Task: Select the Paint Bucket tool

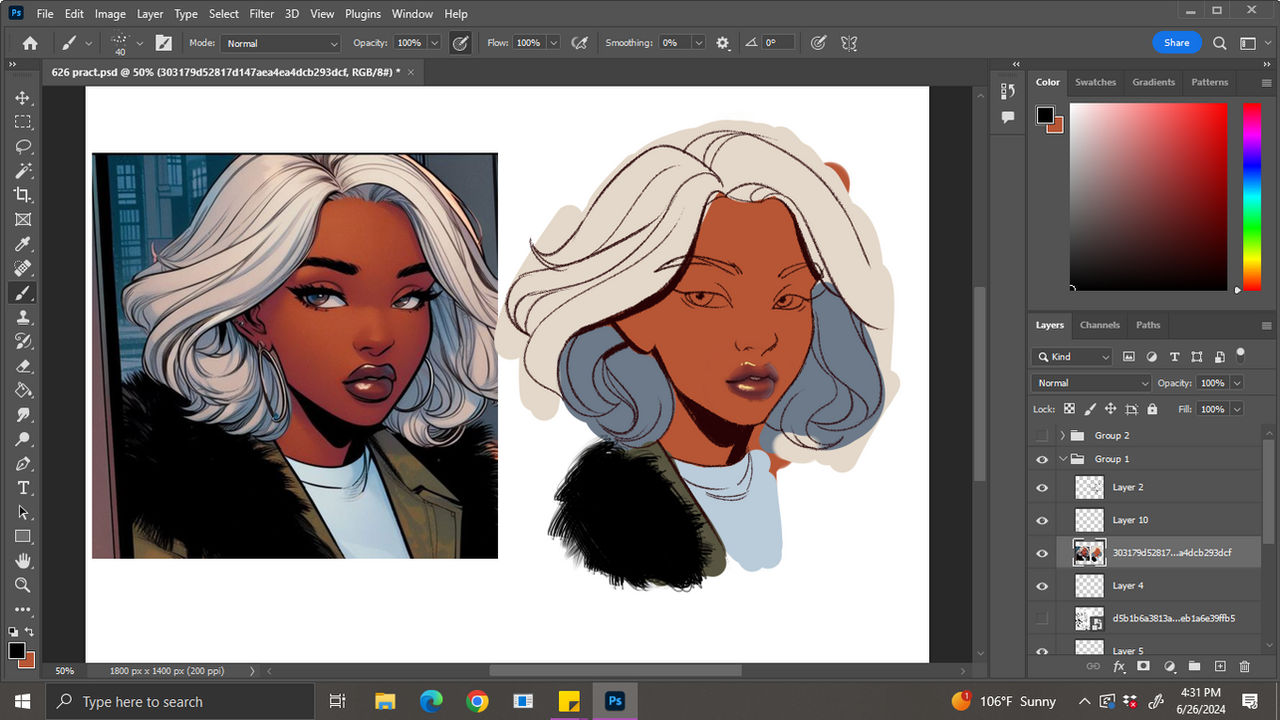Action: [22, 390]
